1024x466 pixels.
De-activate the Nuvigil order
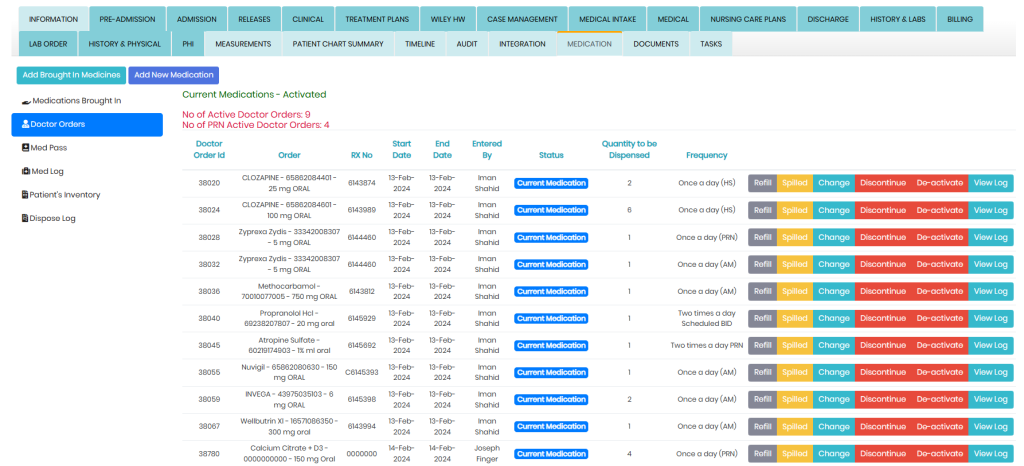939,372
